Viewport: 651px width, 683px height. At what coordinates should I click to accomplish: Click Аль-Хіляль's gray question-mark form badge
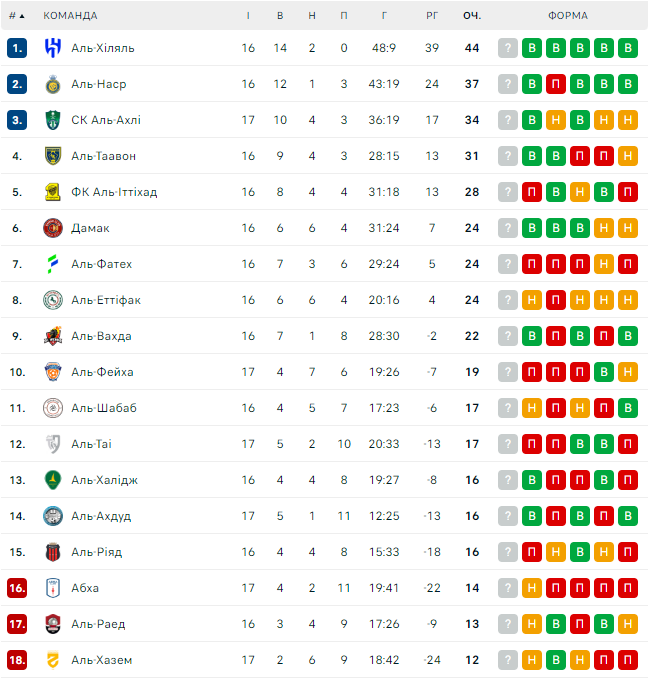pos(508,48)
